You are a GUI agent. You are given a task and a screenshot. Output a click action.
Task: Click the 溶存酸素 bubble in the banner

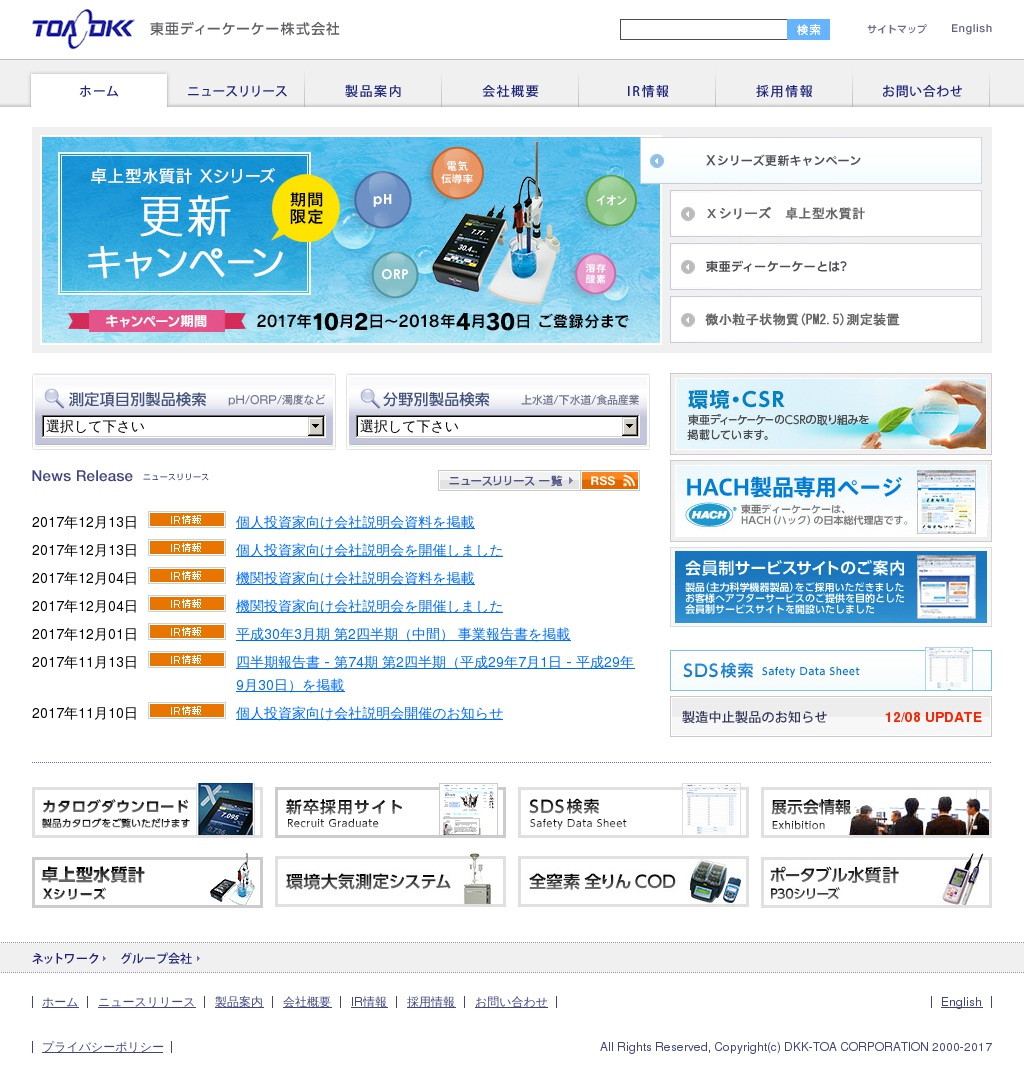595,274
